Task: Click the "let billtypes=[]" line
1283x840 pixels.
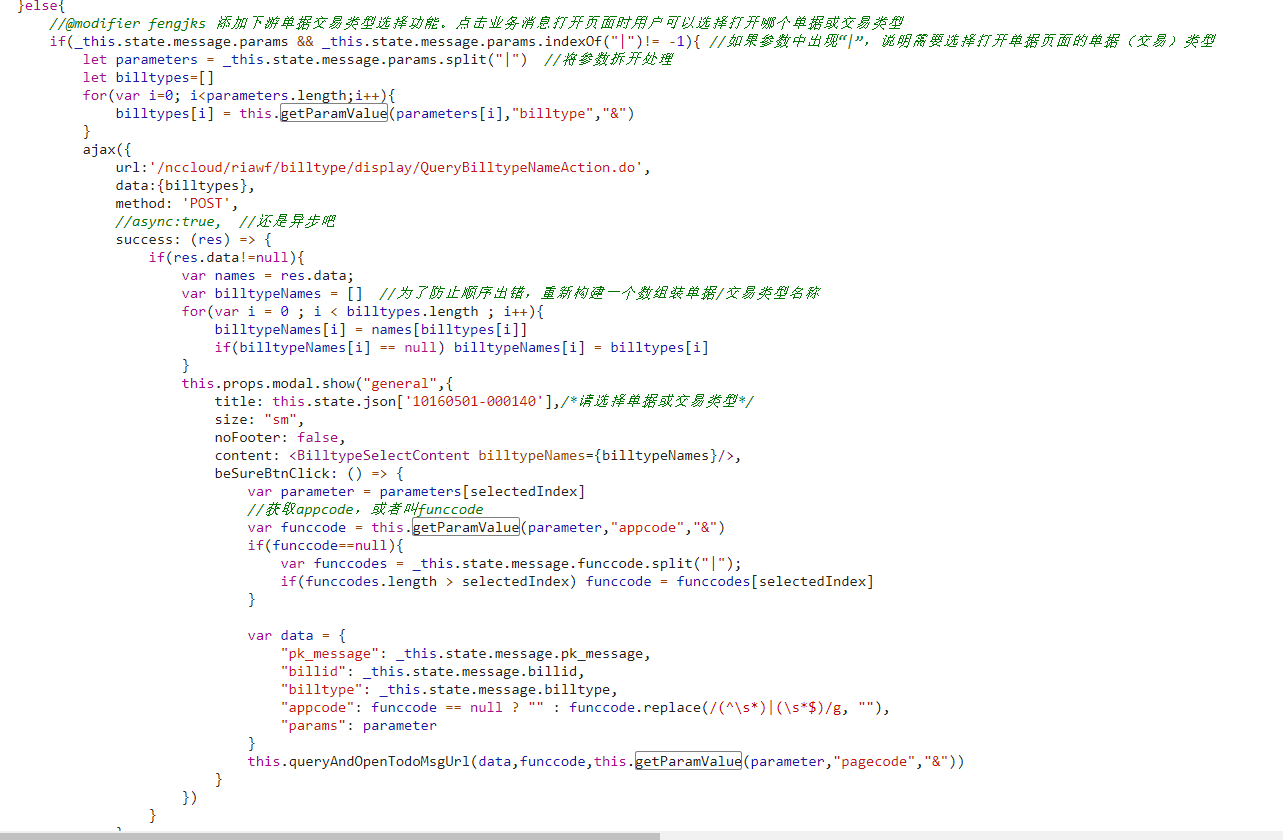Action: [148, 77]
